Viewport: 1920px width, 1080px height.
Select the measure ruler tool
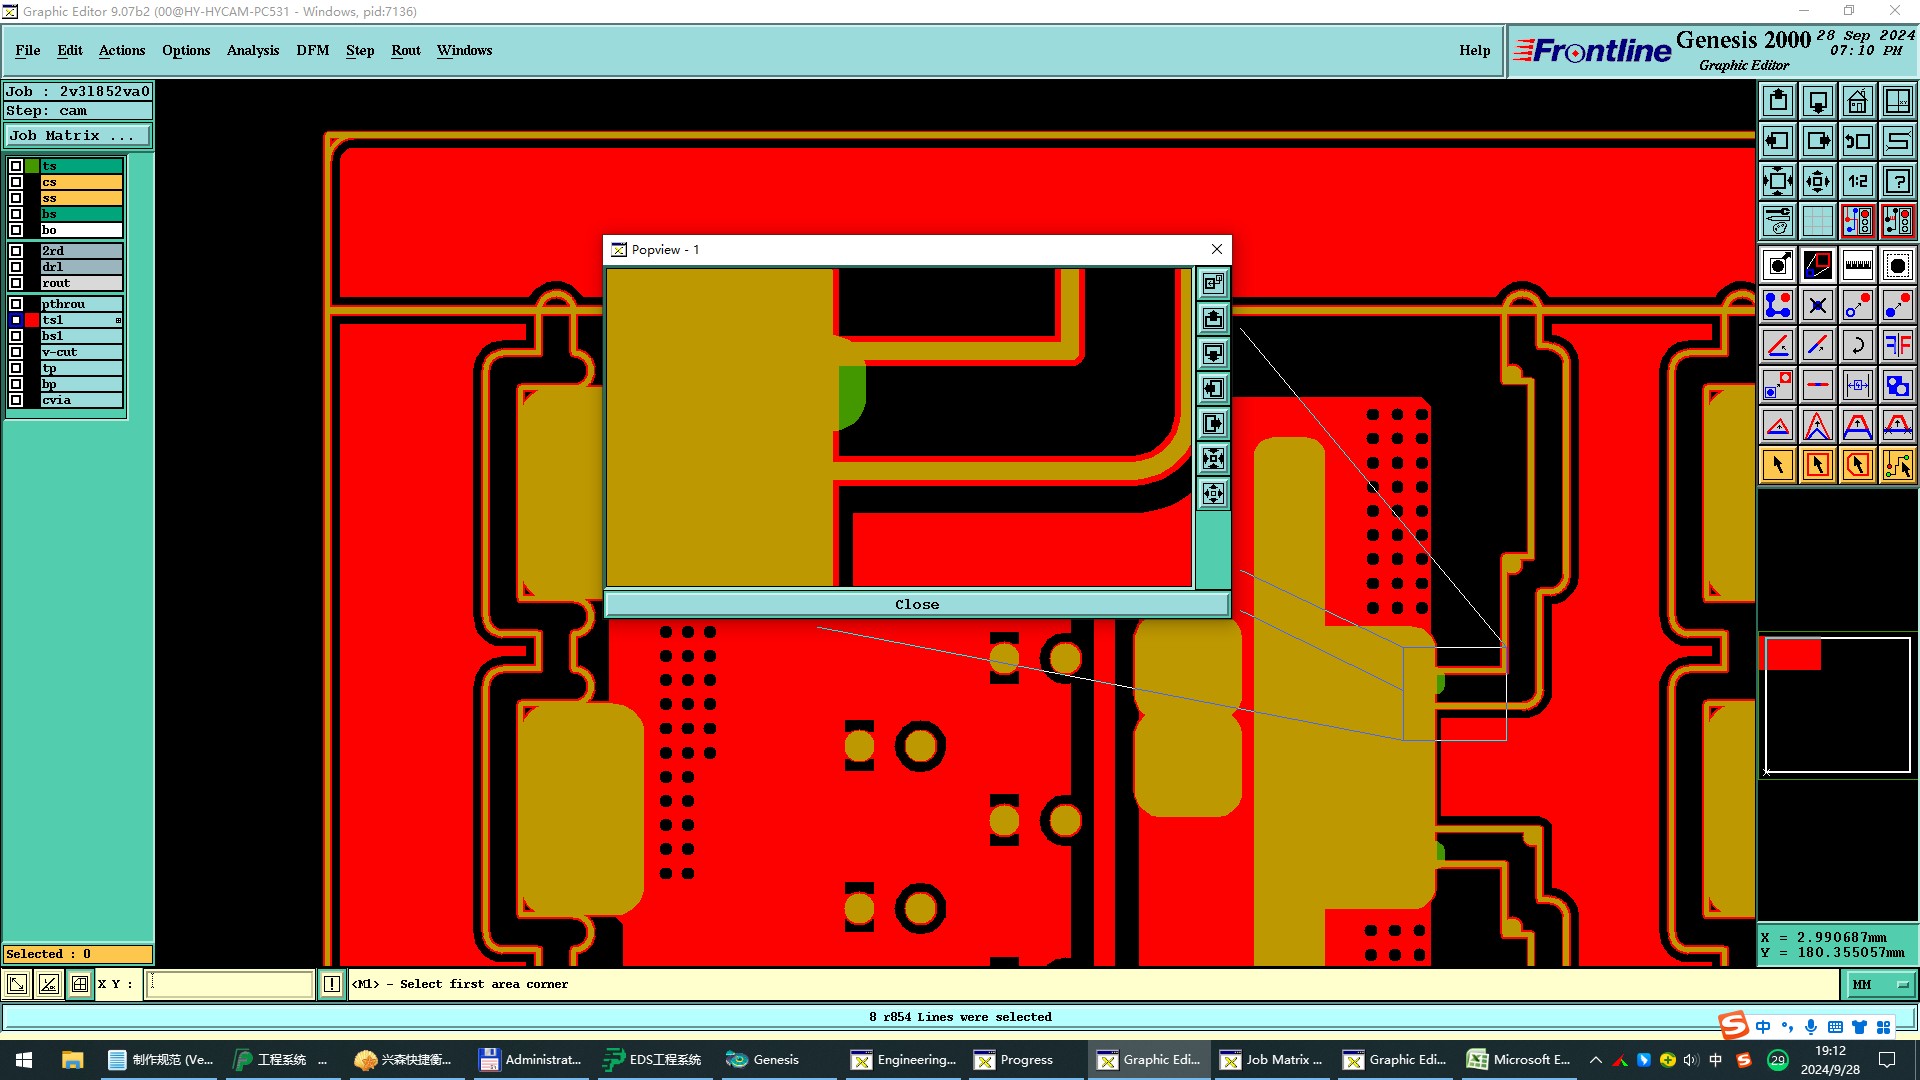tap(1857, 265)
